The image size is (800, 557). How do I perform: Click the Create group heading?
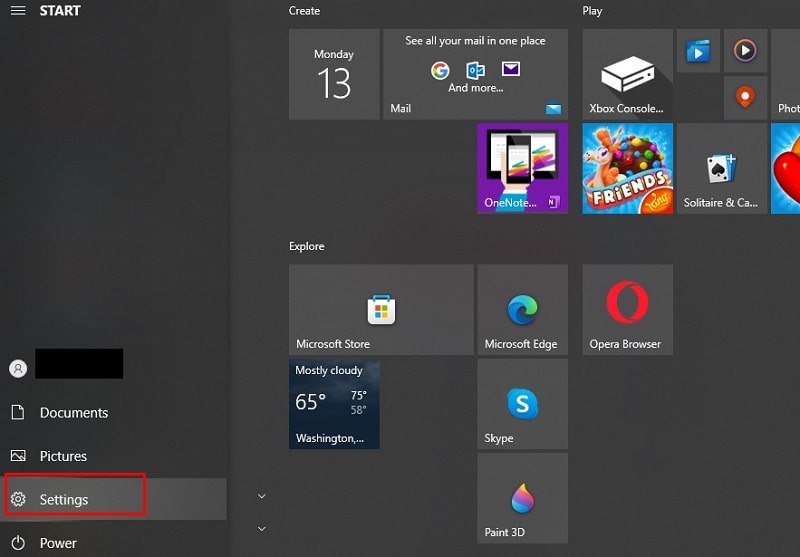[x=304, y=11]
